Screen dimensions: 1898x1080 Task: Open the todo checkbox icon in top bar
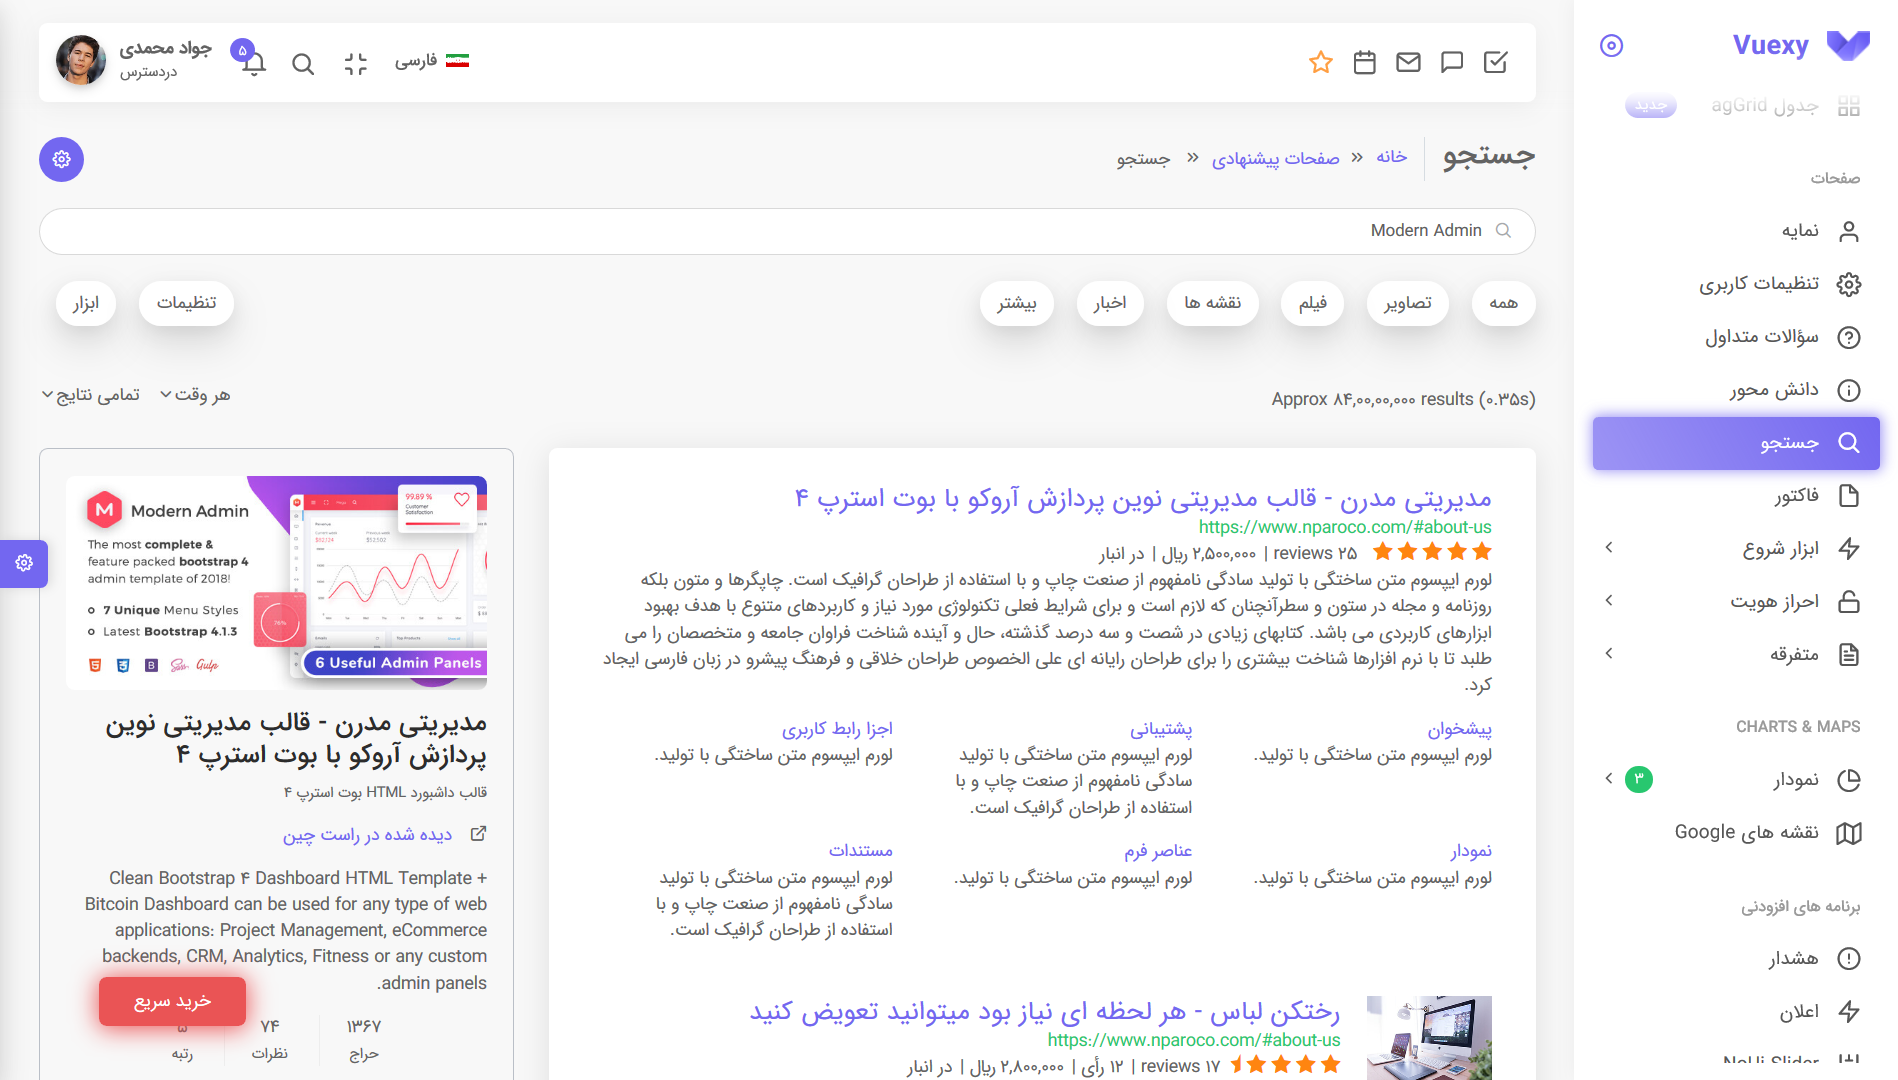pyautogui.click(x=1495, y=62)
